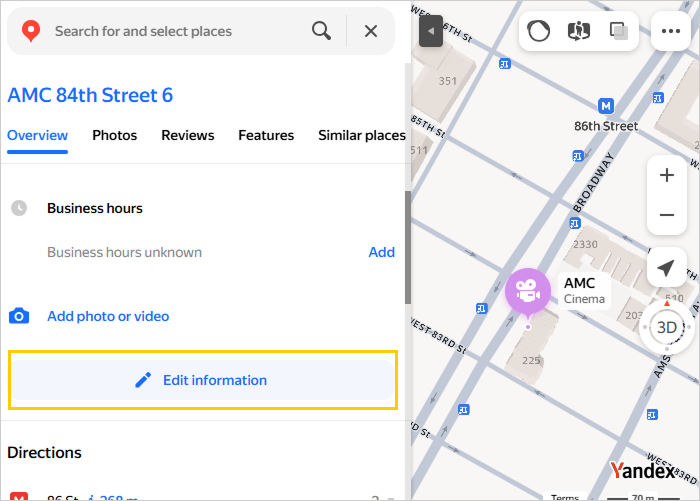Click the Business hours heading
This screenshot has width=700, height=501.
click(x=95, y=209)
